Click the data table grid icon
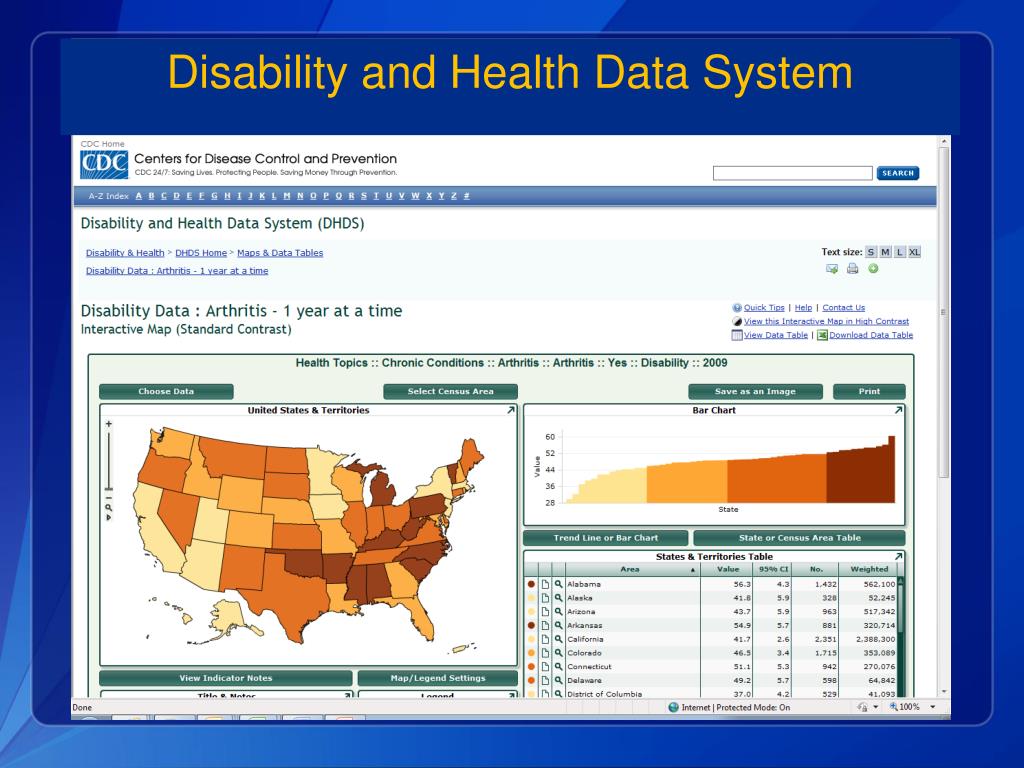Screen dimensions: 1024x768 pyautogui.click(x=737, y=335)
